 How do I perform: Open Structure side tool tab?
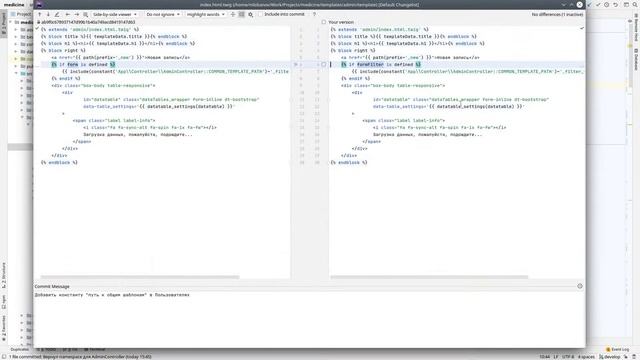coord(4,276)
